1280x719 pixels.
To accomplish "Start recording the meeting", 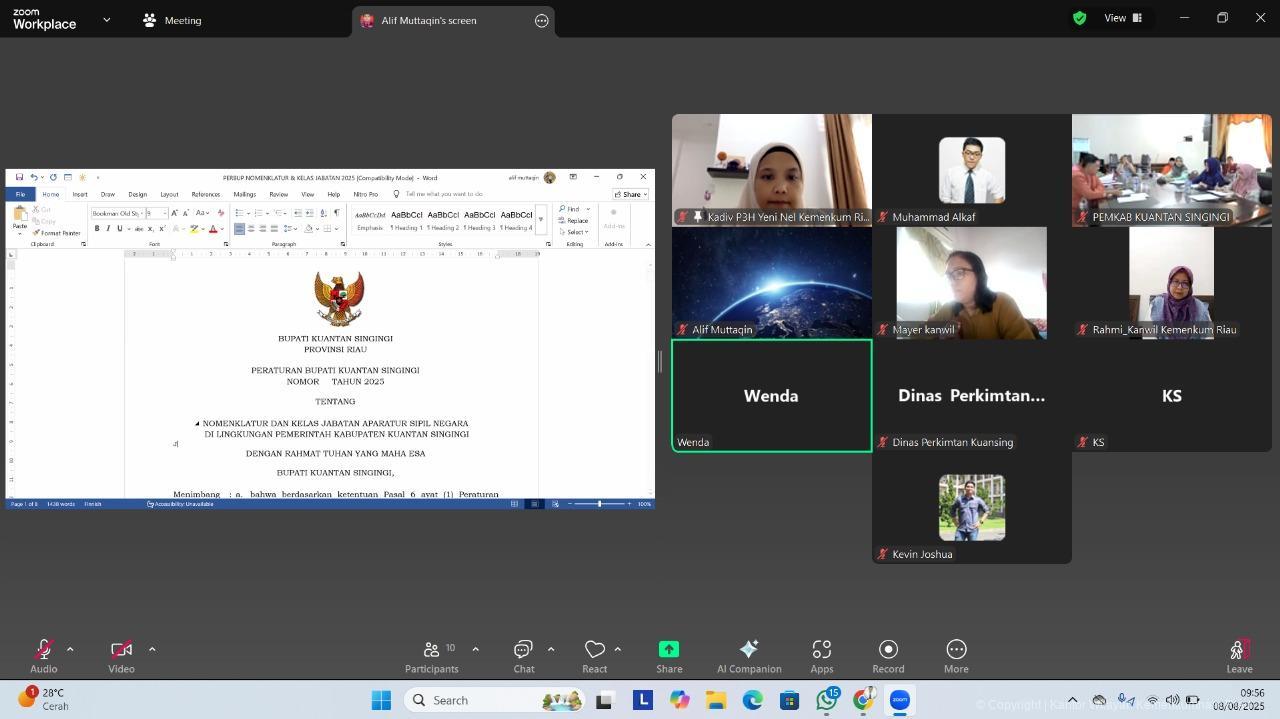I will (888, 656).
